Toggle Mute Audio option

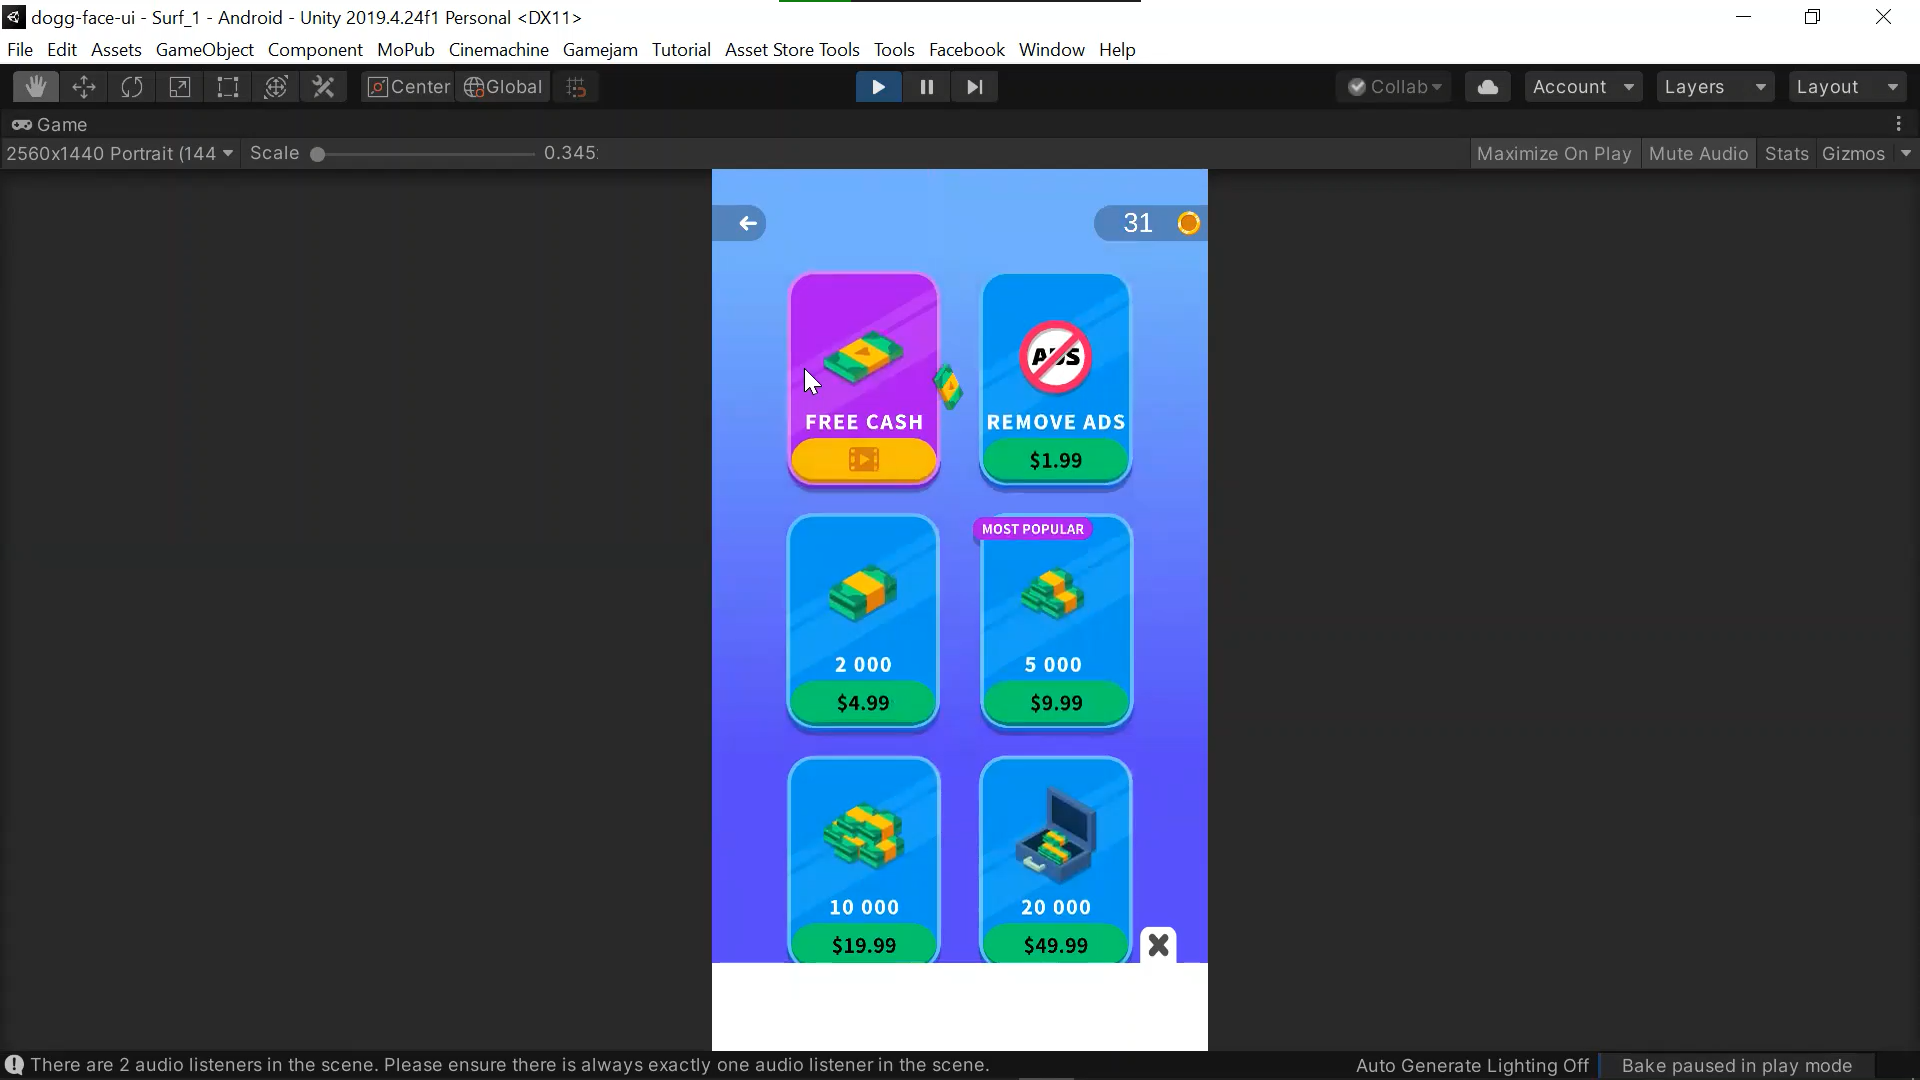tap(1697, 154)
